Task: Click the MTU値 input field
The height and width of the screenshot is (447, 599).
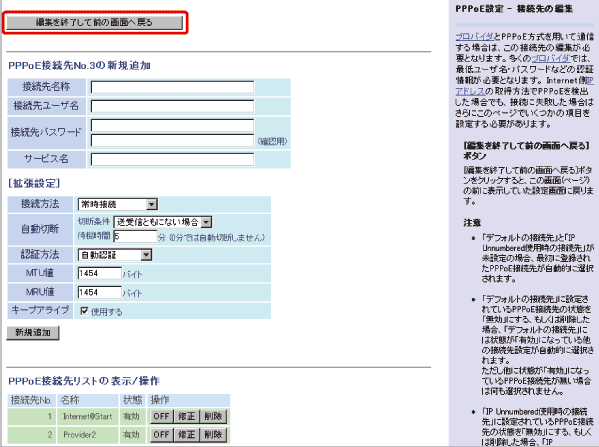Action: [100, 273]
